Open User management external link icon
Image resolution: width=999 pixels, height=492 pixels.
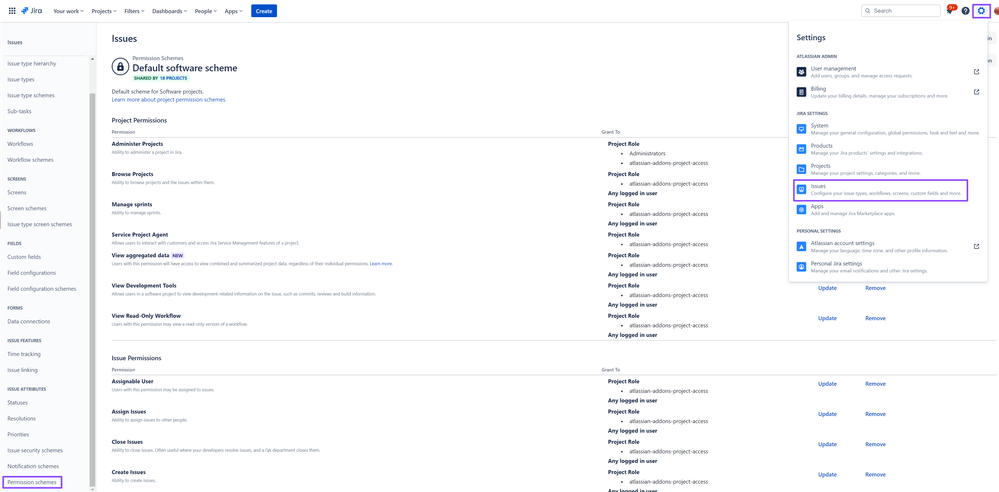coord(977,71)
